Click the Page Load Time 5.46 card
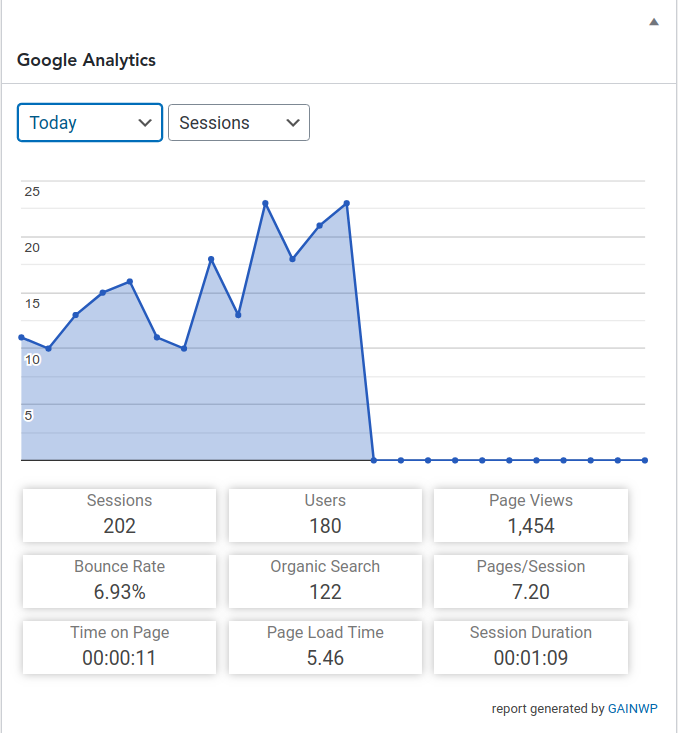The width and height of the screenshot is (678, 733). pos(325,647)
